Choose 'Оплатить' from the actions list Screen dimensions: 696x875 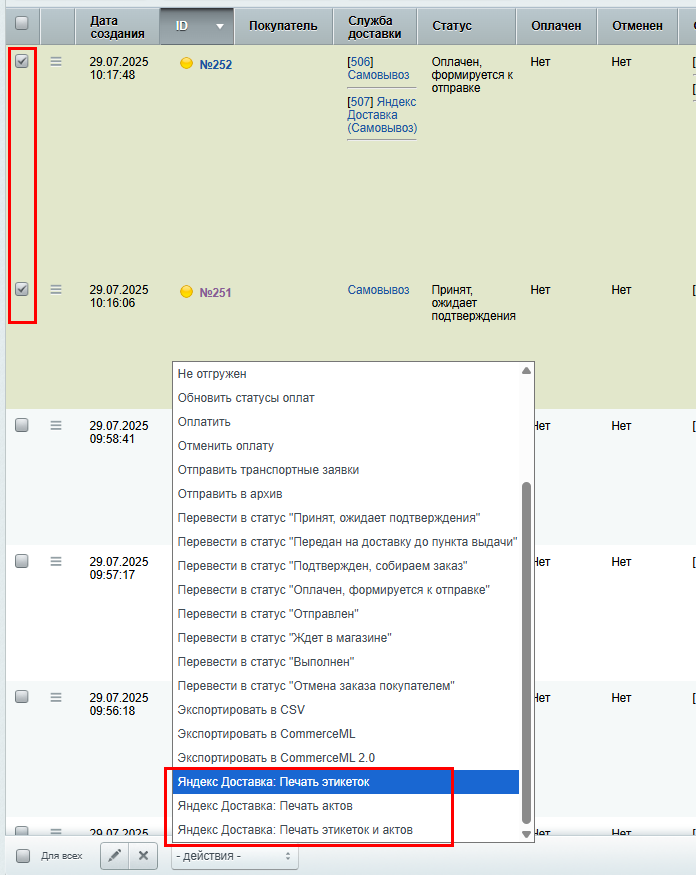[x=345, y=422]
